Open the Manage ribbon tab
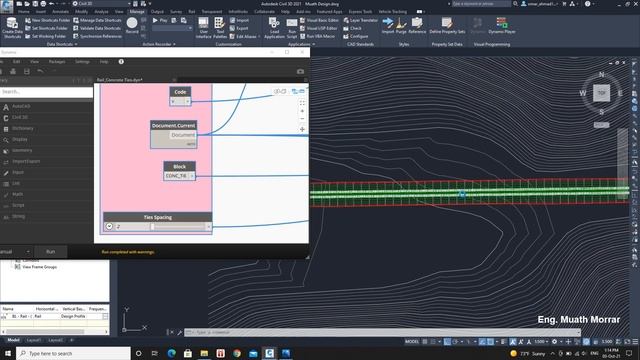Viewport: 640px width, 360px height. pyautogui.click(x=137, y=11)
